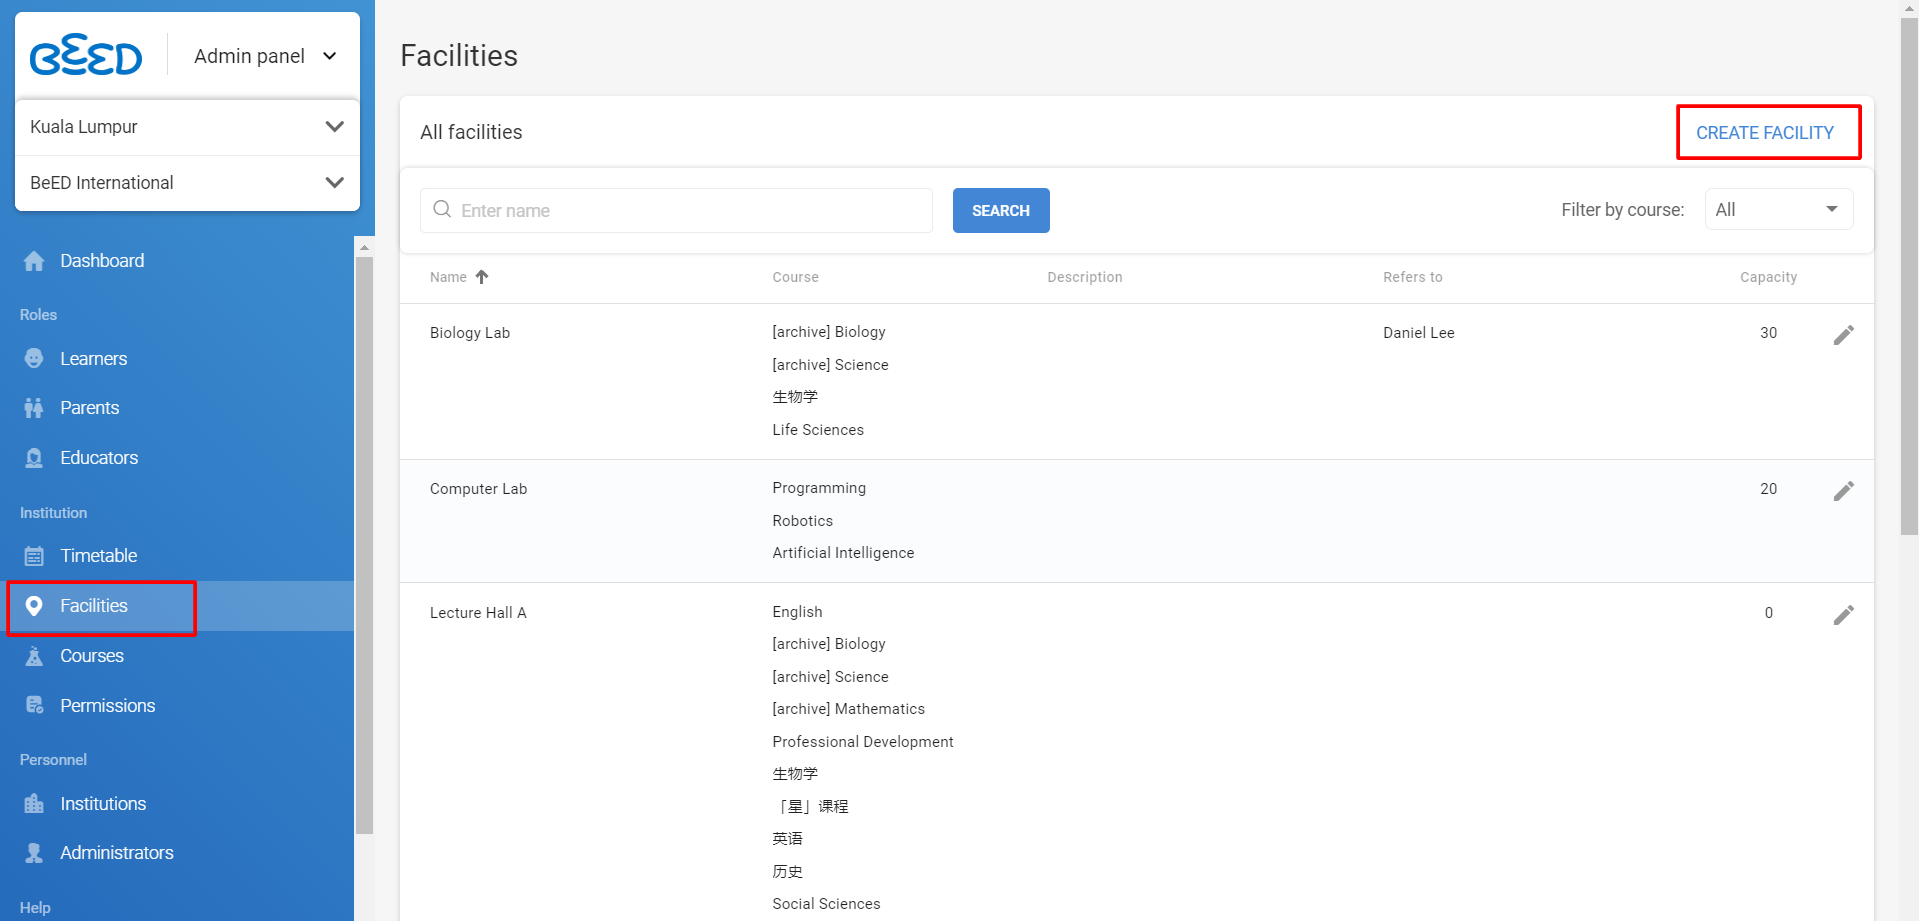The height and width of the screenshot is (921, 1919).
Task: Click the BeED logo
Action: point(86,55)
